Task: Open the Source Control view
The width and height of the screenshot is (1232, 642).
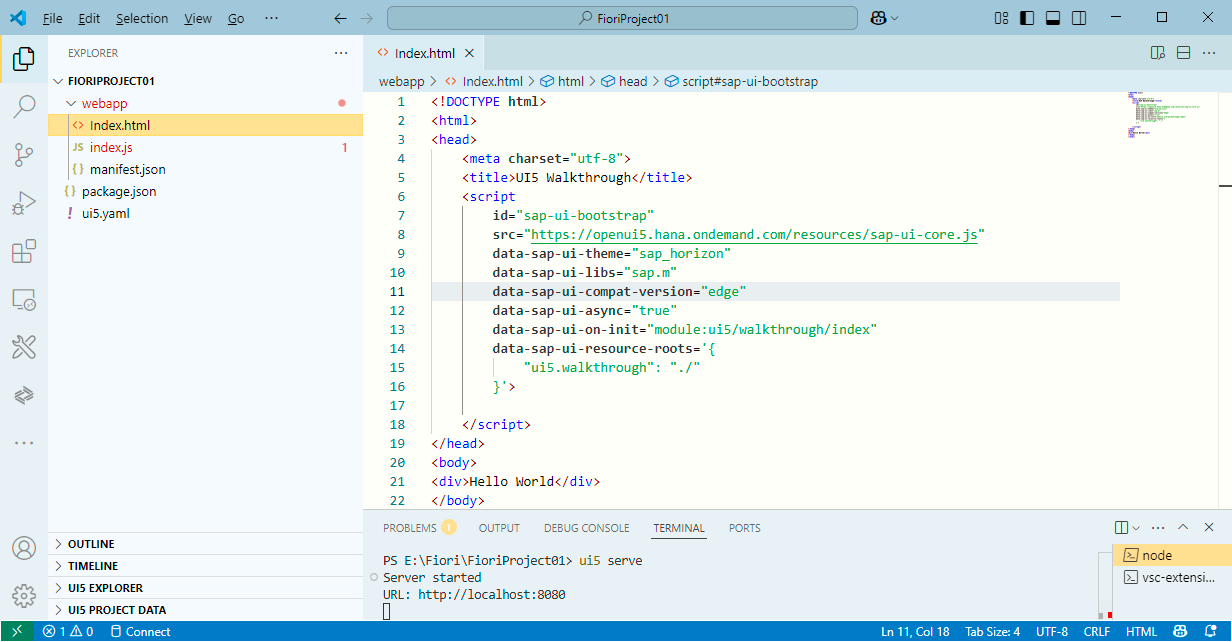Action: 24,155
